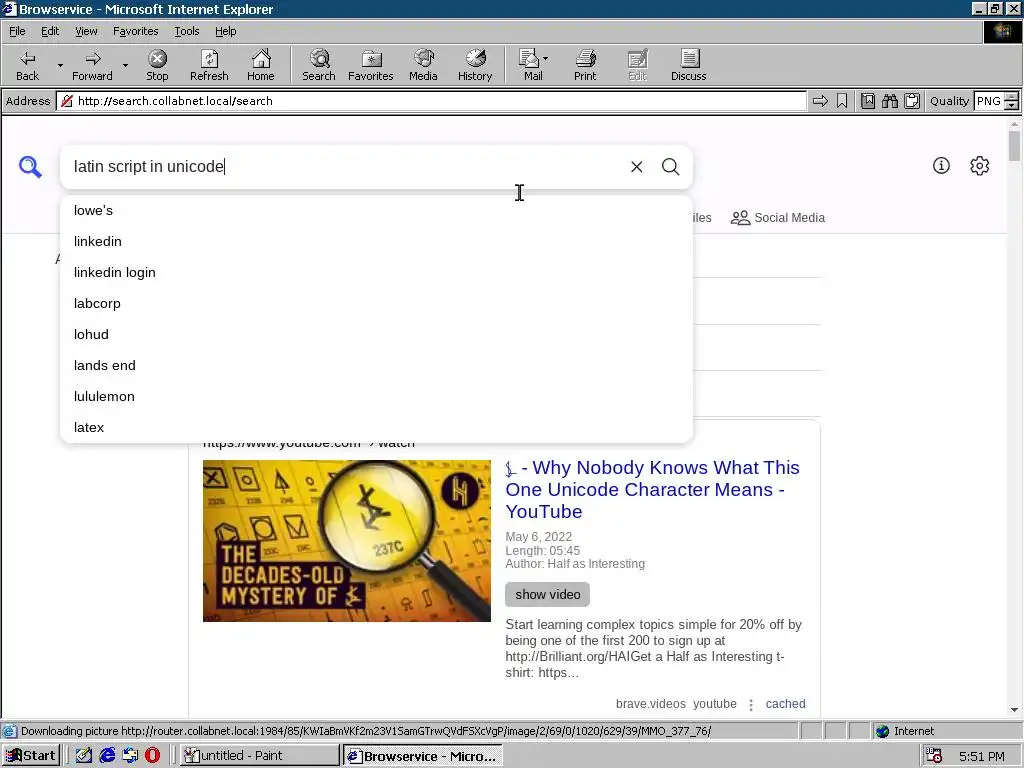
Task: Open the Favorites menu
Action: tap(135, 31)
